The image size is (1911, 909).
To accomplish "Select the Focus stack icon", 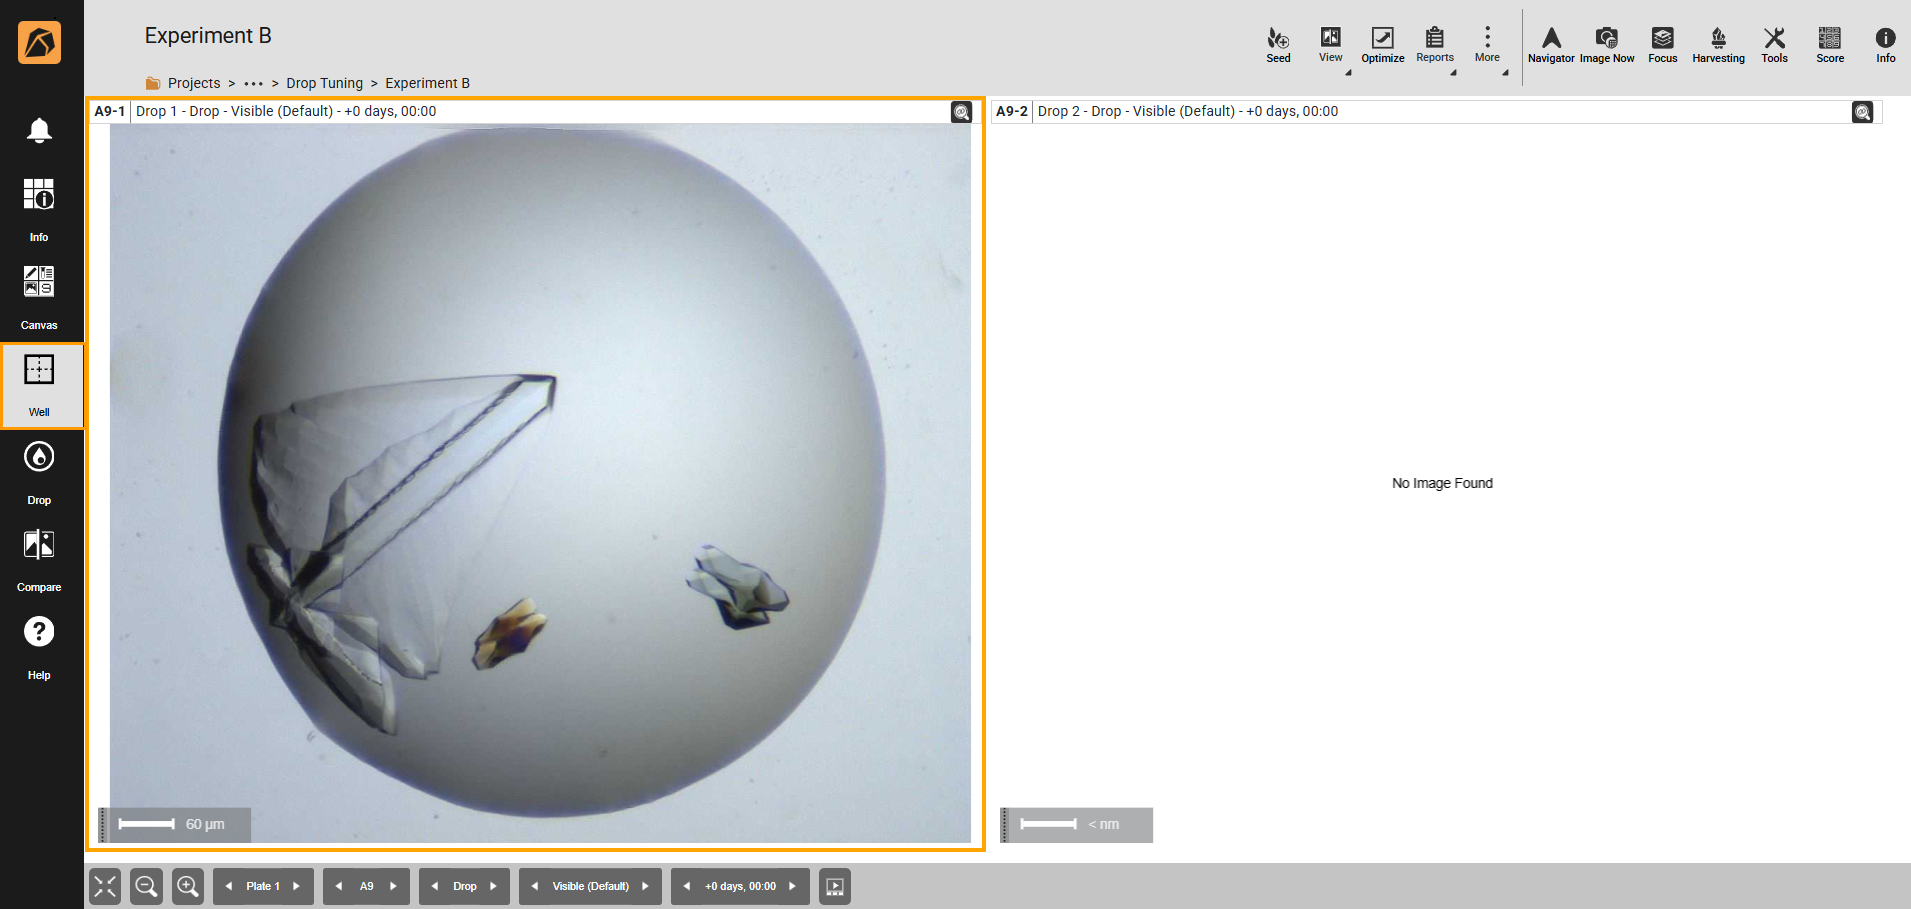I will tap(1662, 45).
